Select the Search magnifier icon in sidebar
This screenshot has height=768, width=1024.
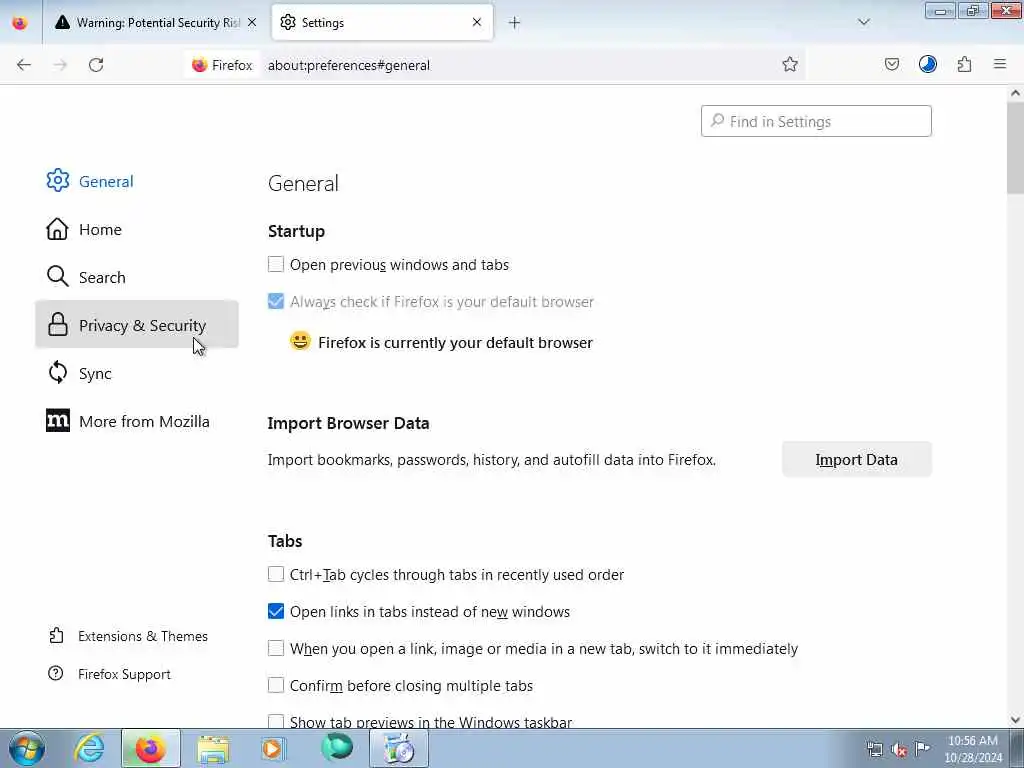[x=57, y=276]
